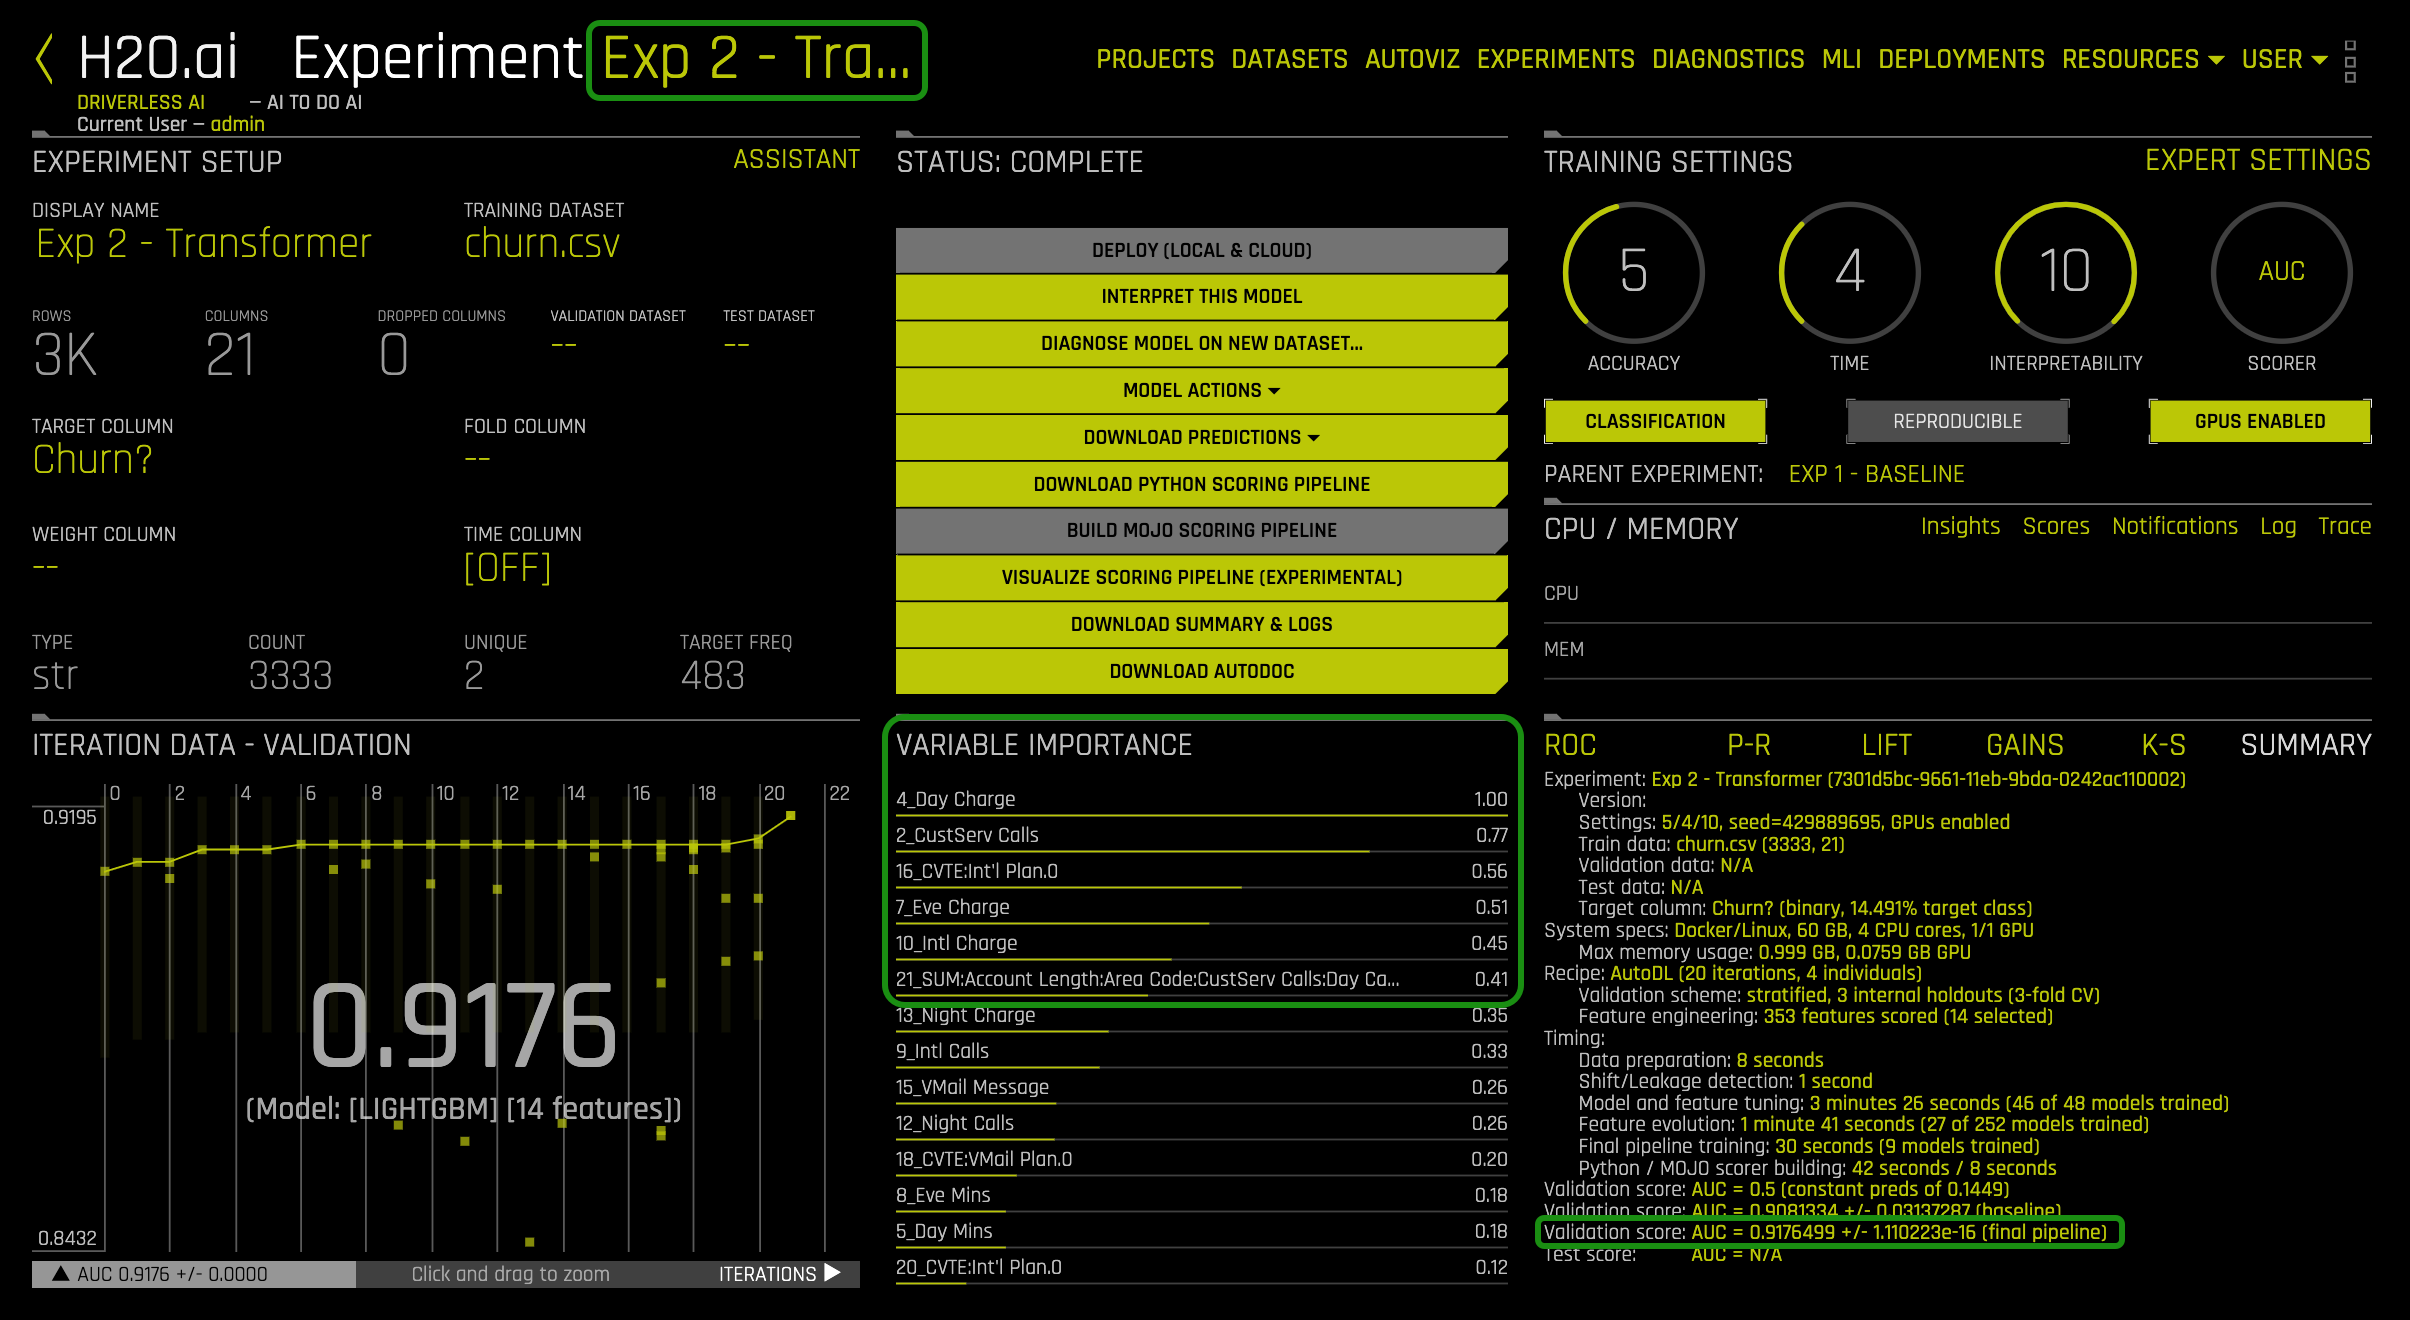2410x1320 pixels.
Task: Toggle the REPRODUCIBLE setting
Action: coord(1957,421)
